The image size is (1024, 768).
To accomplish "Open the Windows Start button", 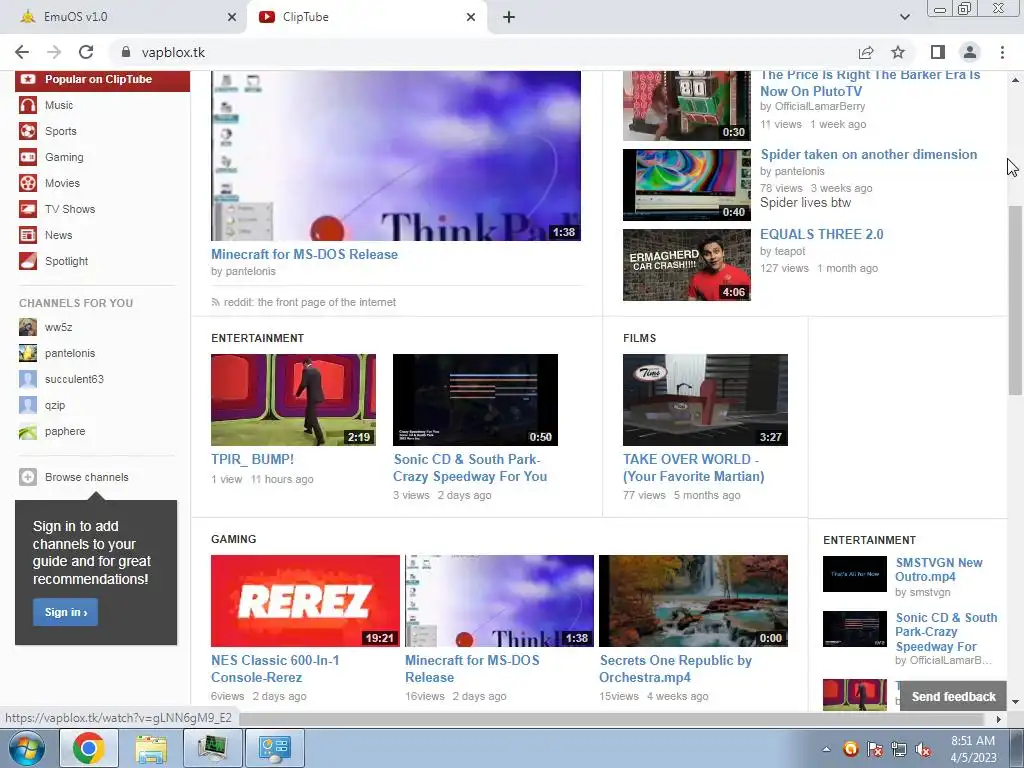I will click(27, 748).
